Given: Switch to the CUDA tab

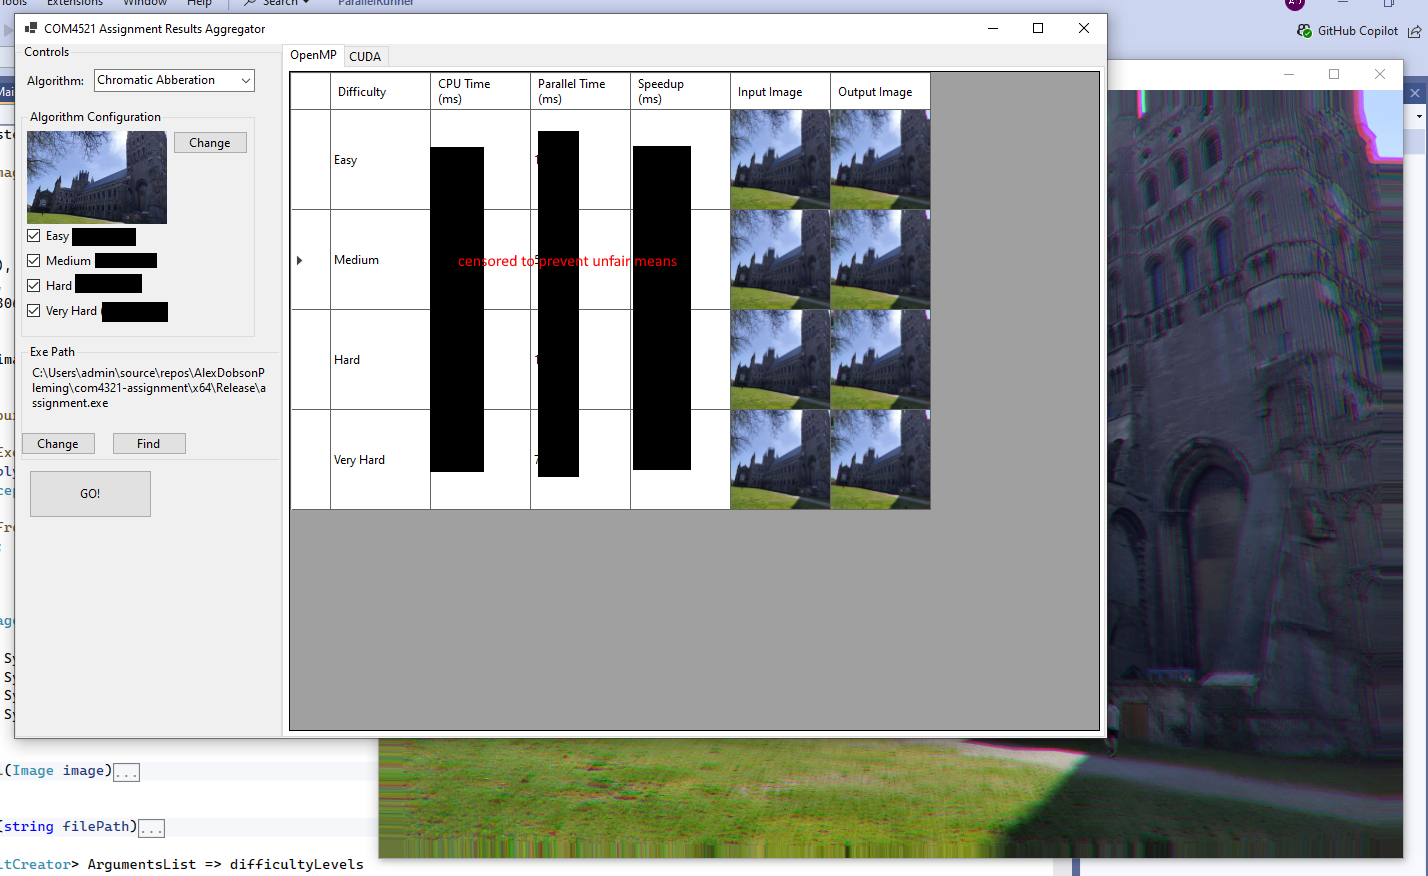Looking at the screenshot, I should [365, 57].
